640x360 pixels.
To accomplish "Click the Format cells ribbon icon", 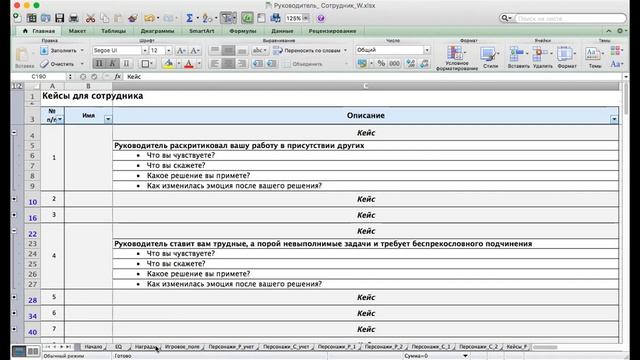I will [567, 58].
